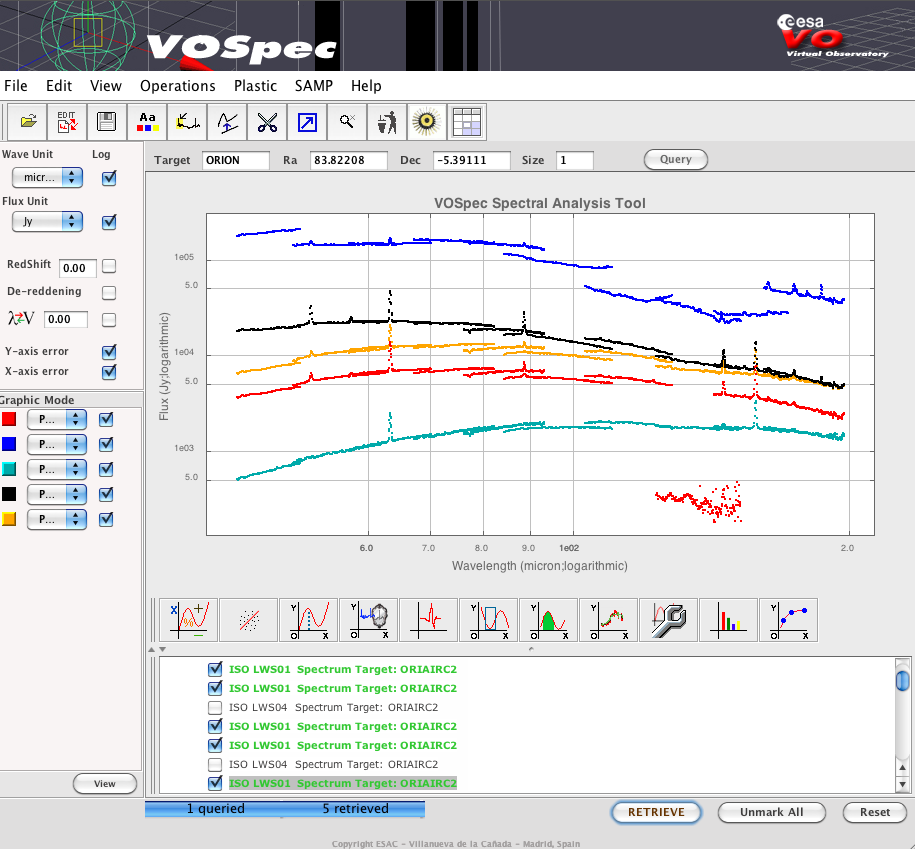Open the Flux Unit Jy dropdown

47,221
